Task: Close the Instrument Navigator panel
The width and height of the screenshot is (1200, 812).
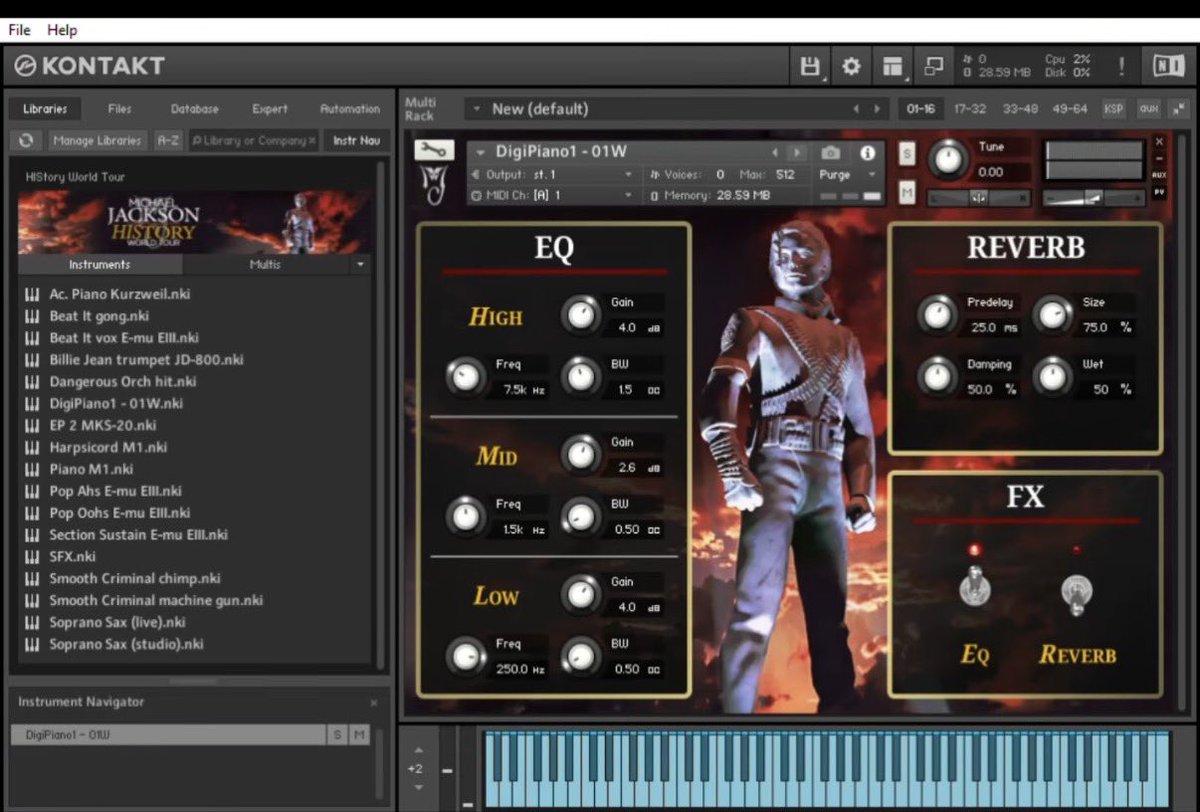Action: (x=374, y=703)
